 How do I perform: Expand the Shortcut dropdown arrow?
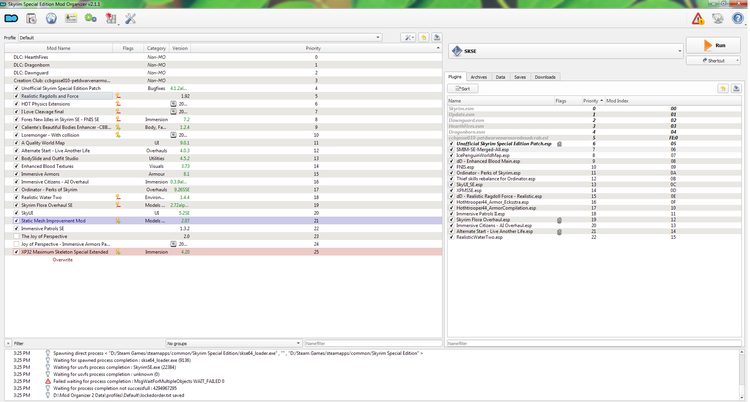tap(737, 61)
